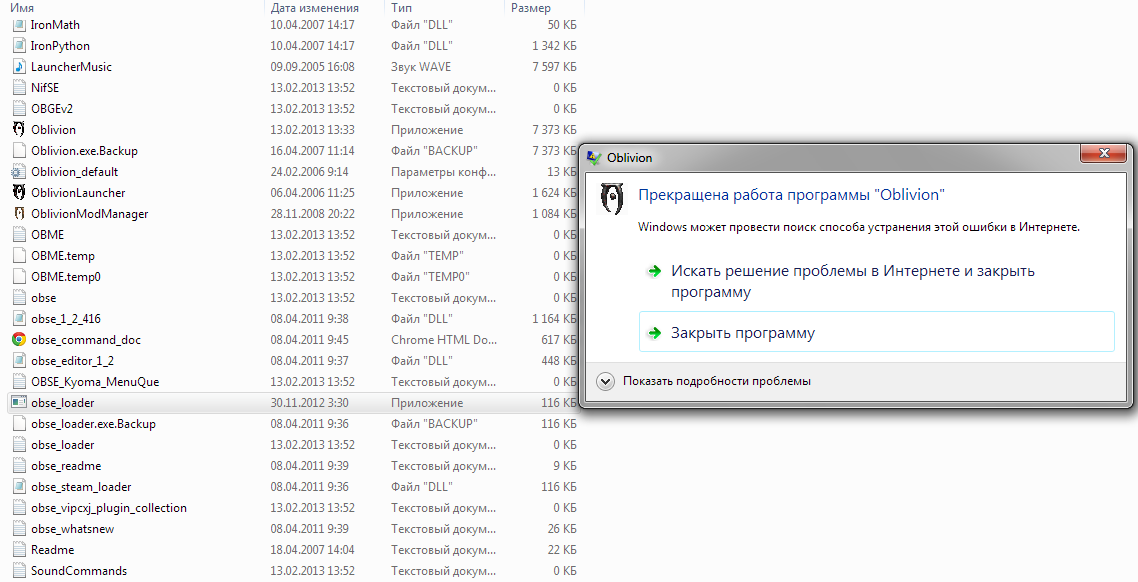This screenshot has width=1138, height=582.
Task: Click the obse_whatsnew document icon
Action: point(19,529)
